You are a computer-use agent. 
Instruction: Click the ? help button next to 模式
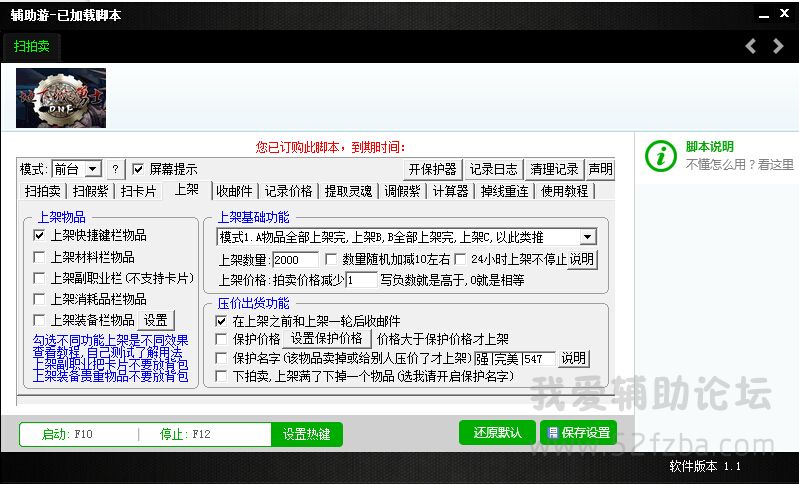point(115,169)
